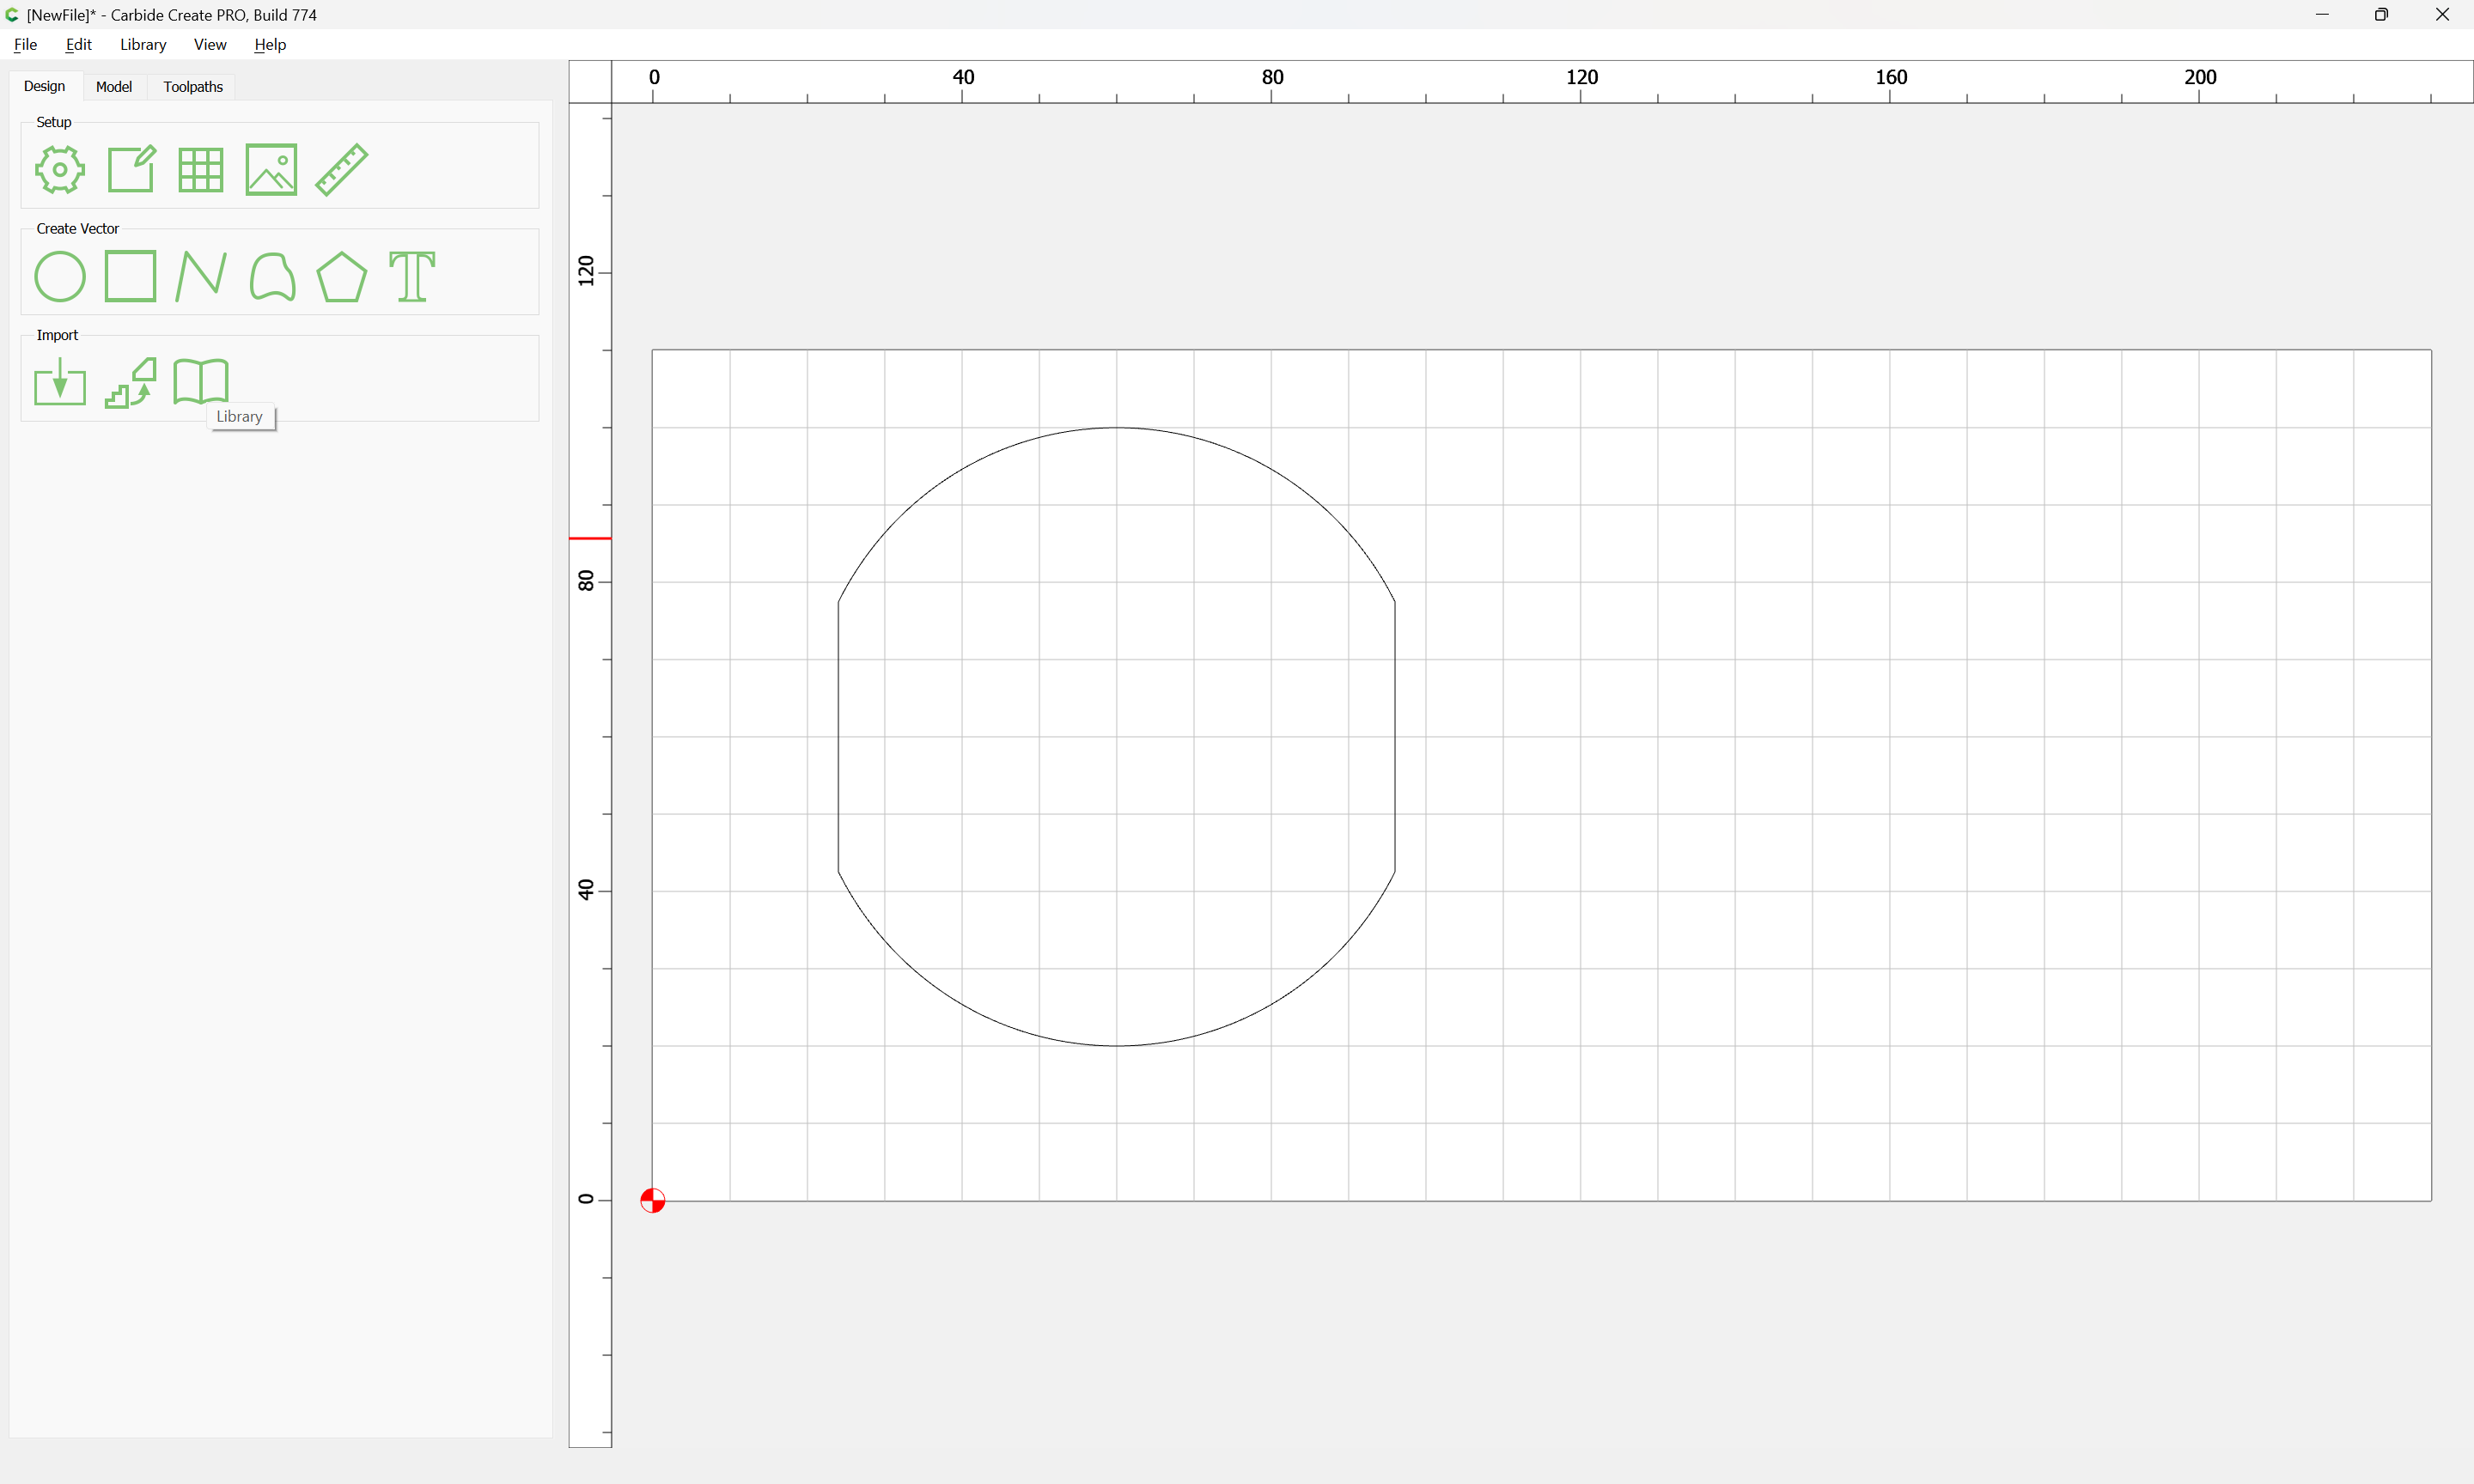This screenshot has width=2474, height=1484.
Task: Click the Import file icon
Action: click(x=60, y=382)
